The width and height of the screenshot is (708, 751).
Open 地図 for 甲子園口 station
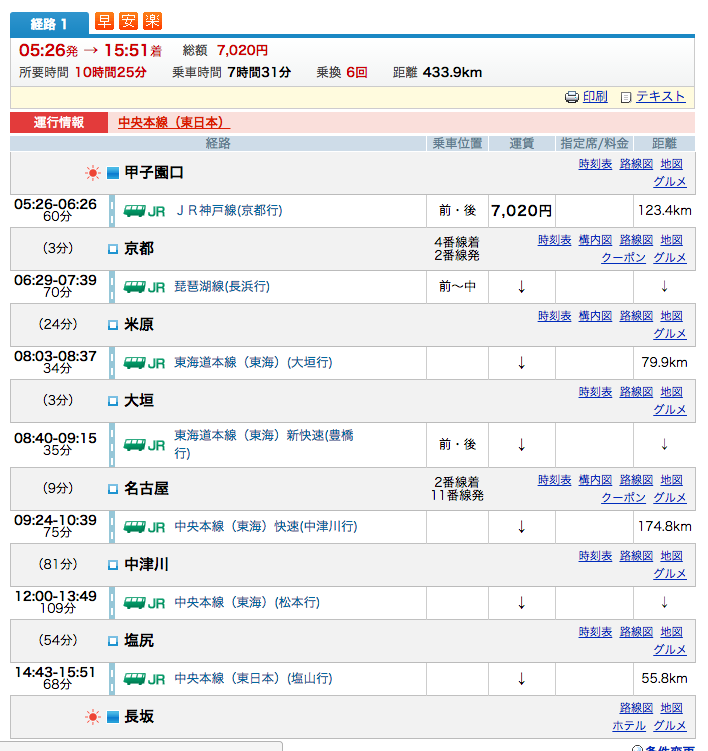coord(671,164)
